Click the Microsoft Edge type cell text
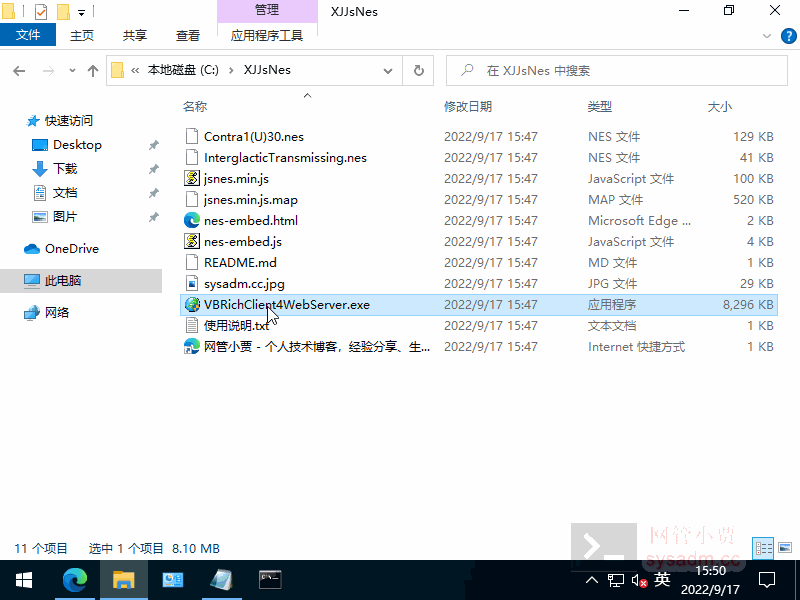The image size is (800, 600). click(639, 220)
